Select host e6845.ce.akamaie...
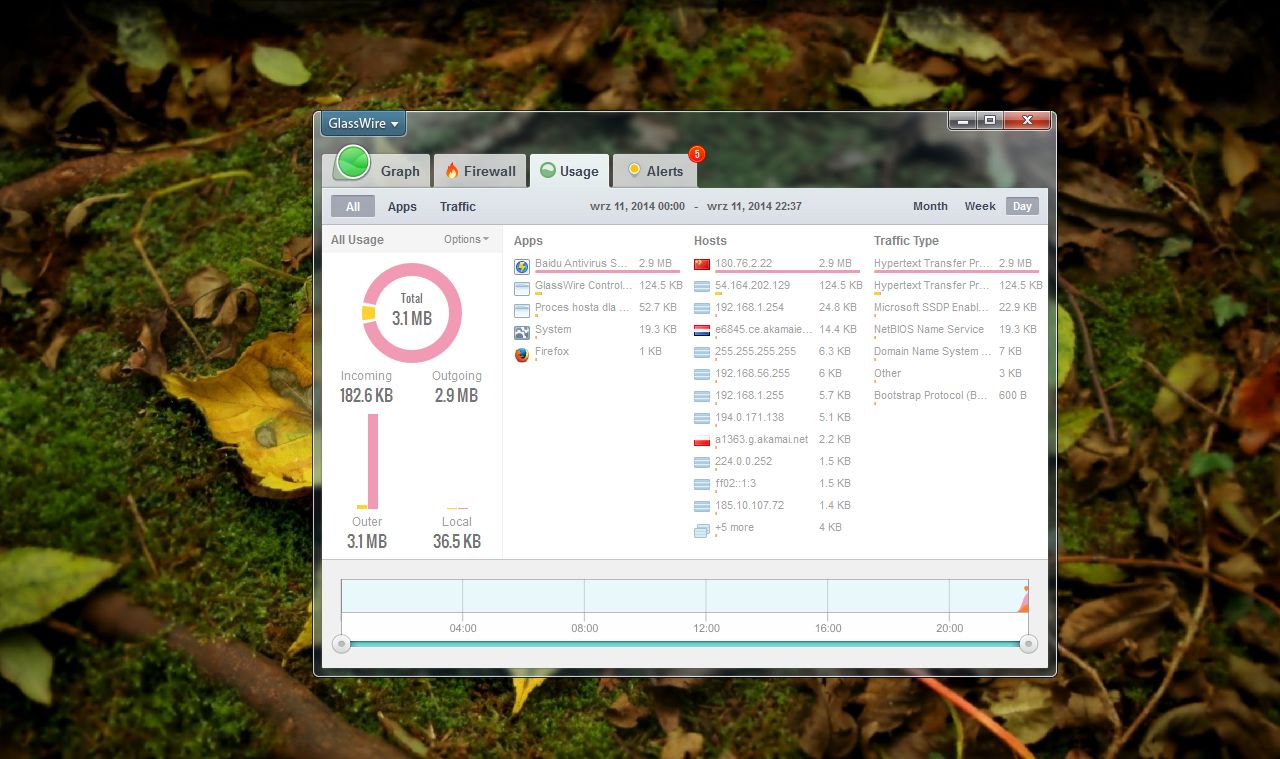Viewport: 1280px width, 759px height. 777,330
